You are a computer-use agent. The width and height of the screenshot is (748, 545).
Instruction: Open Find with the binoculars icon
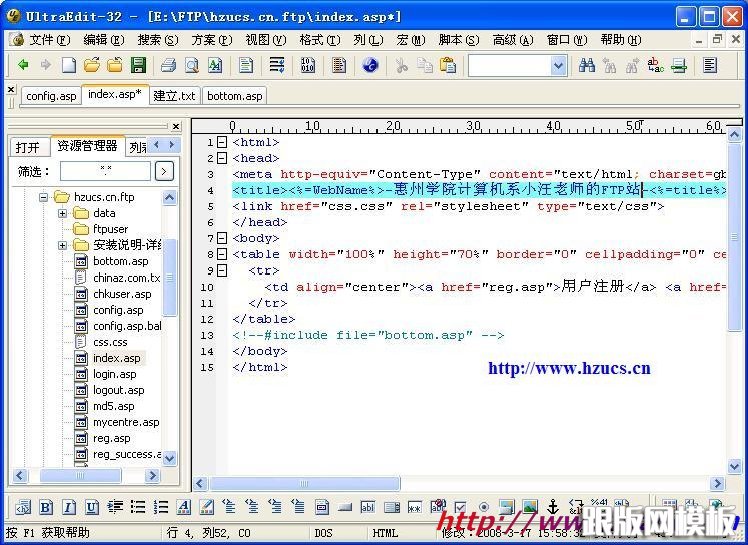click(x=586, y=65)
